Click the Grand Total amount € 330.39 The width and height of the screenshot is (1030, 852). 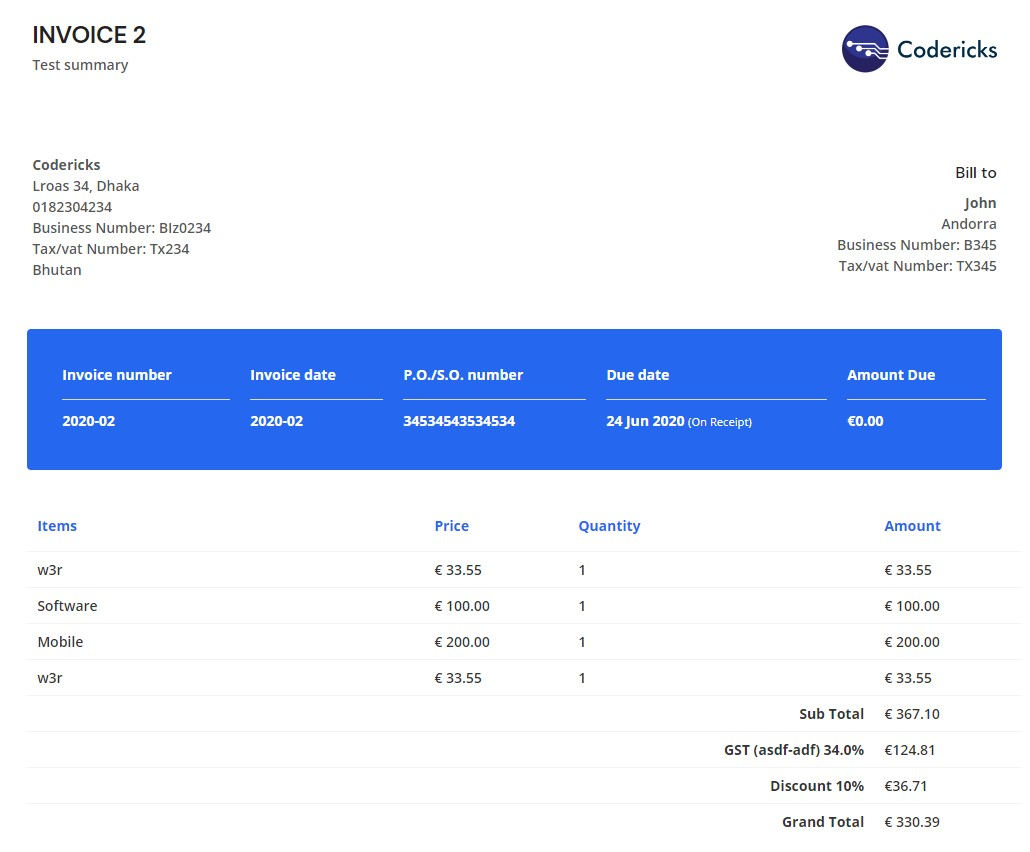coord(912,822)
